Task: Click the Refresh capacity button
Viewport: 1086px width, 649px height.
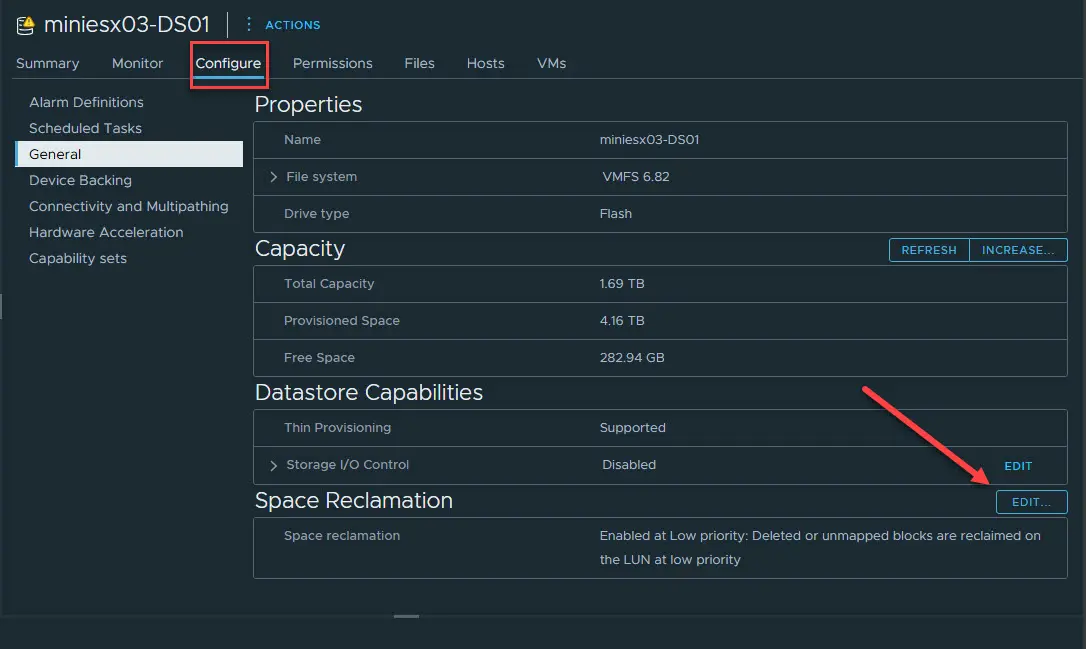Action: point(929,250)
